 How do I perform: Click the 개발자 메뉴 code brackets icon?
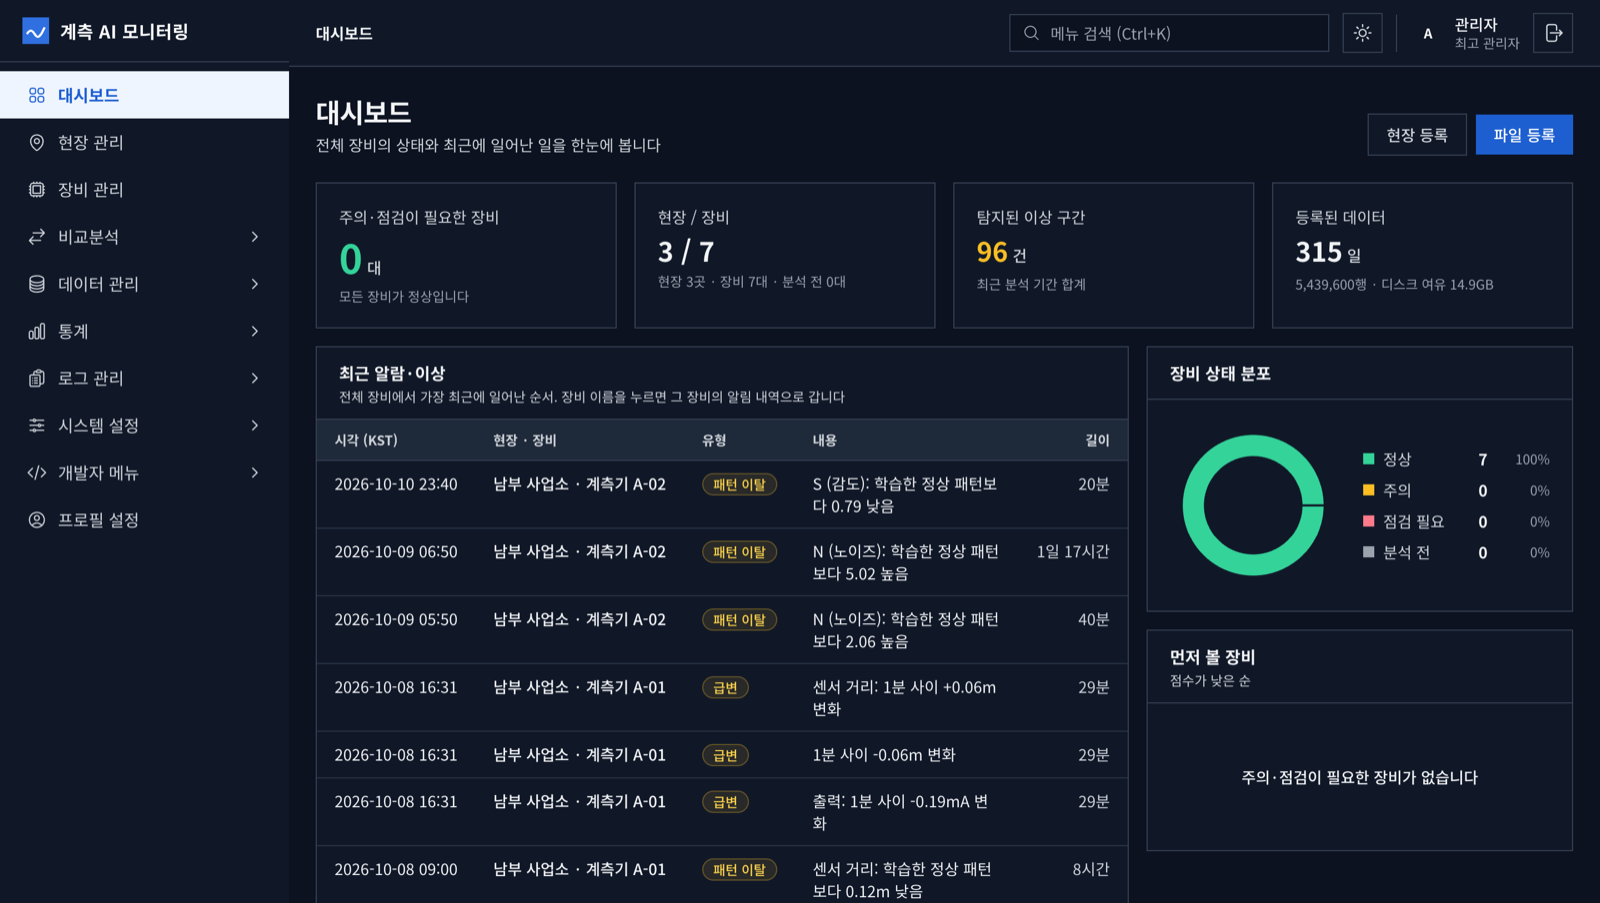(x=37, y=472)
